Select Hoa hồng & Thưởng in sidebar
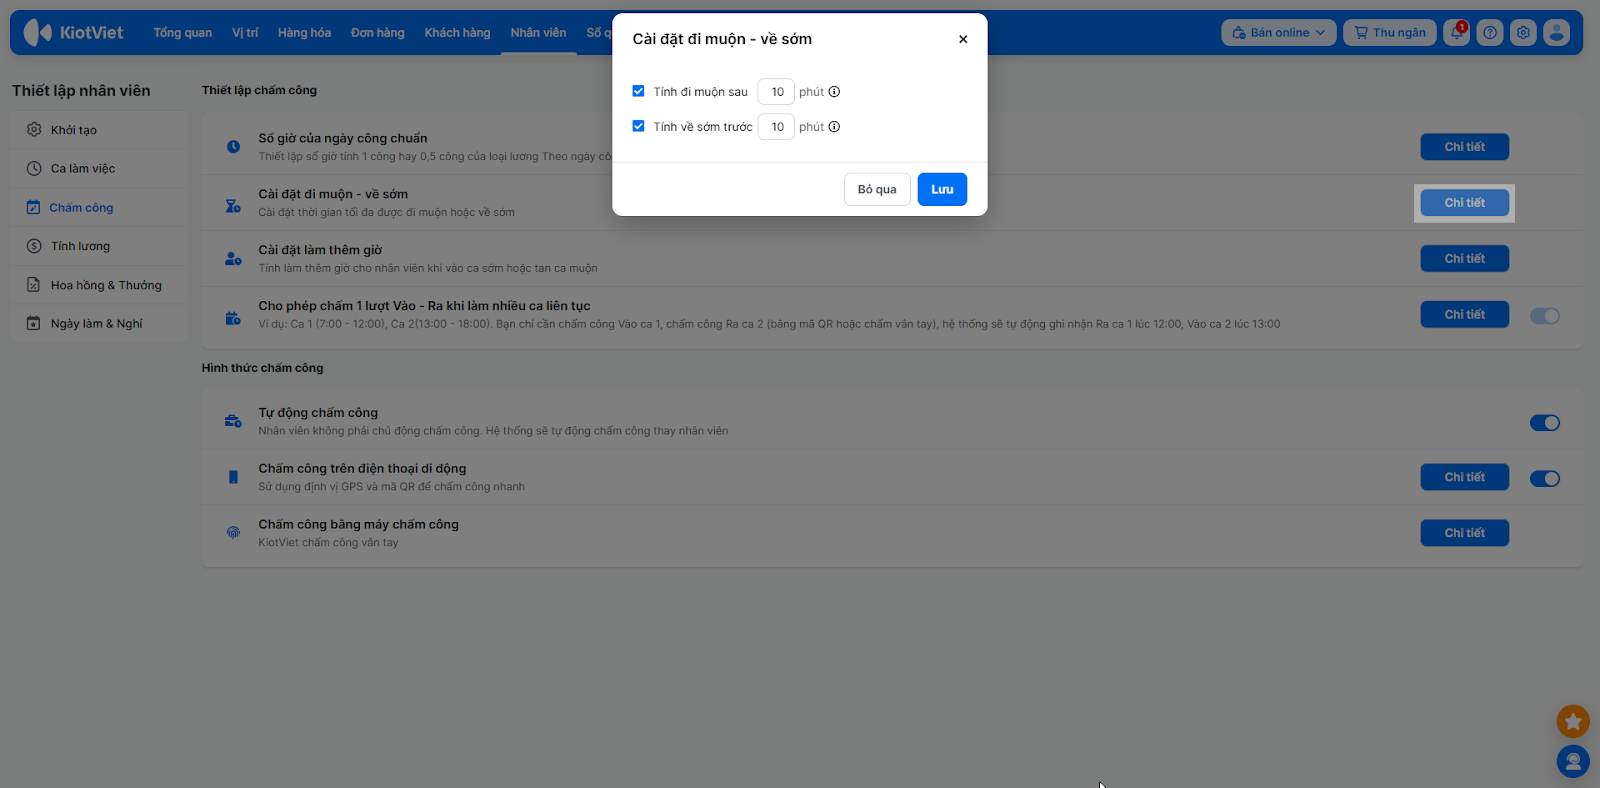 coord(99,285)
